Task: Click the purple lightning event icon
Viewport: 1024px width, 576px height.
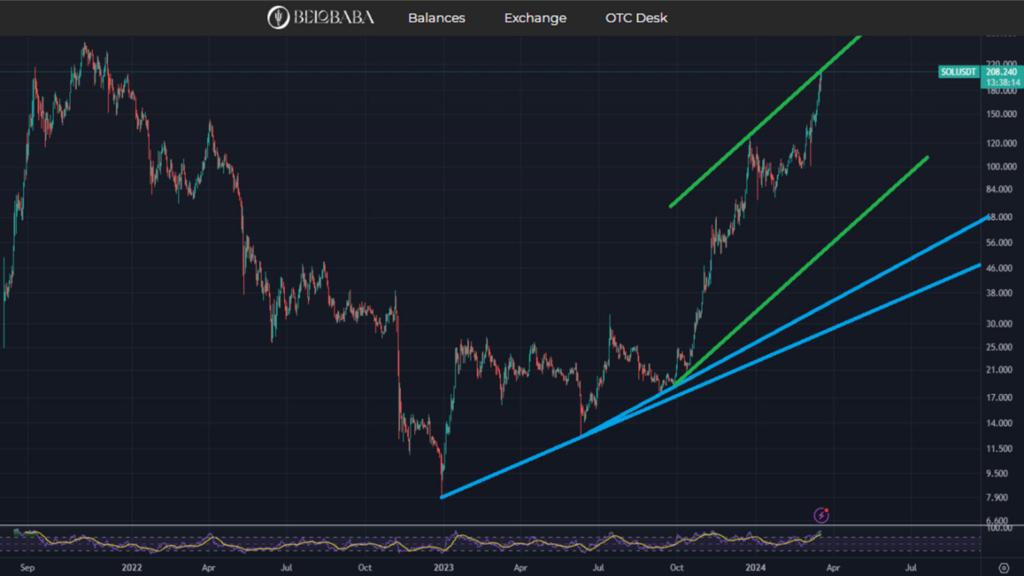Action: [x=822, y=515]
